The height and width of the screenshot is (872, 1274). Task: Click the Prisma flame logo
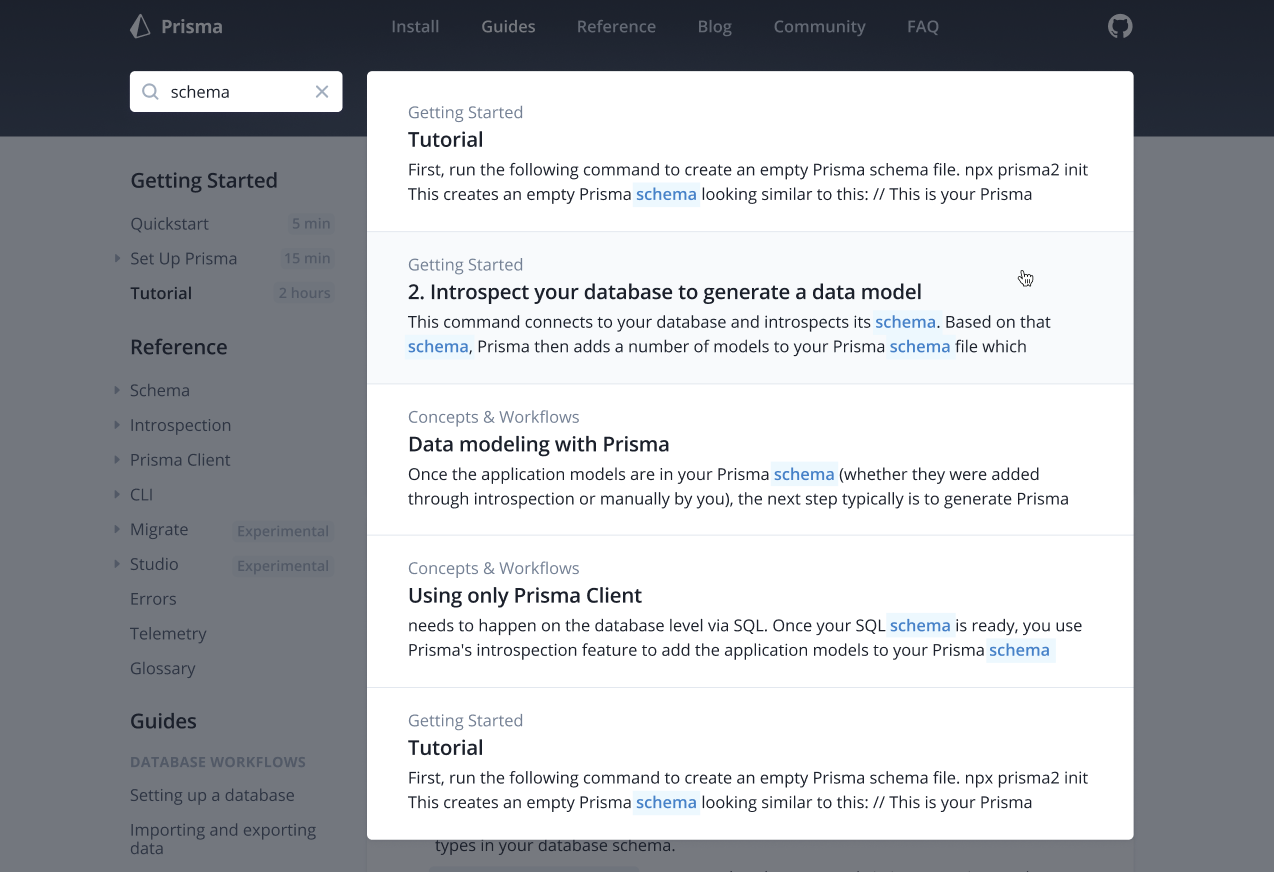[139, 26]
